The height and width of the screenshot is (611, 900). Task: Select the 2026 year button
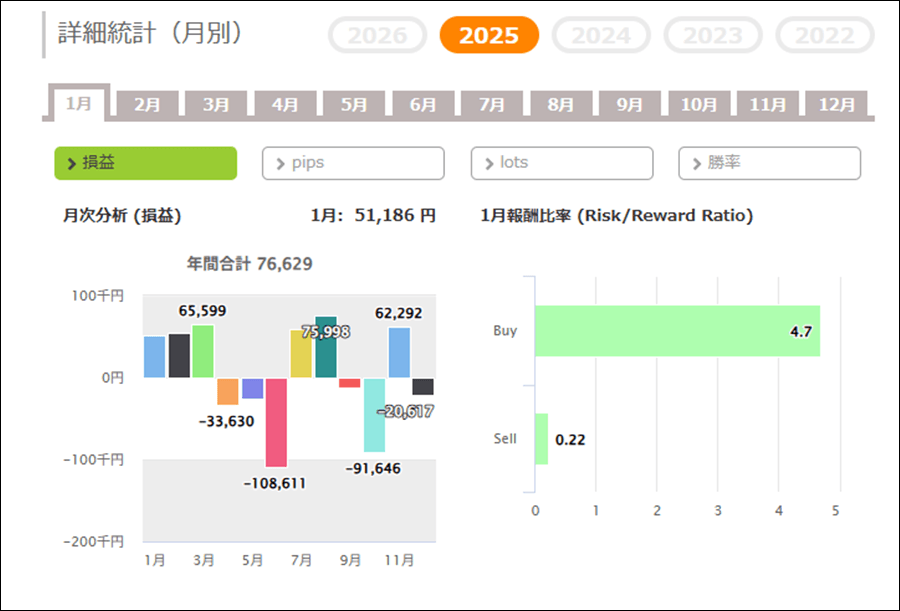point(377,36)
